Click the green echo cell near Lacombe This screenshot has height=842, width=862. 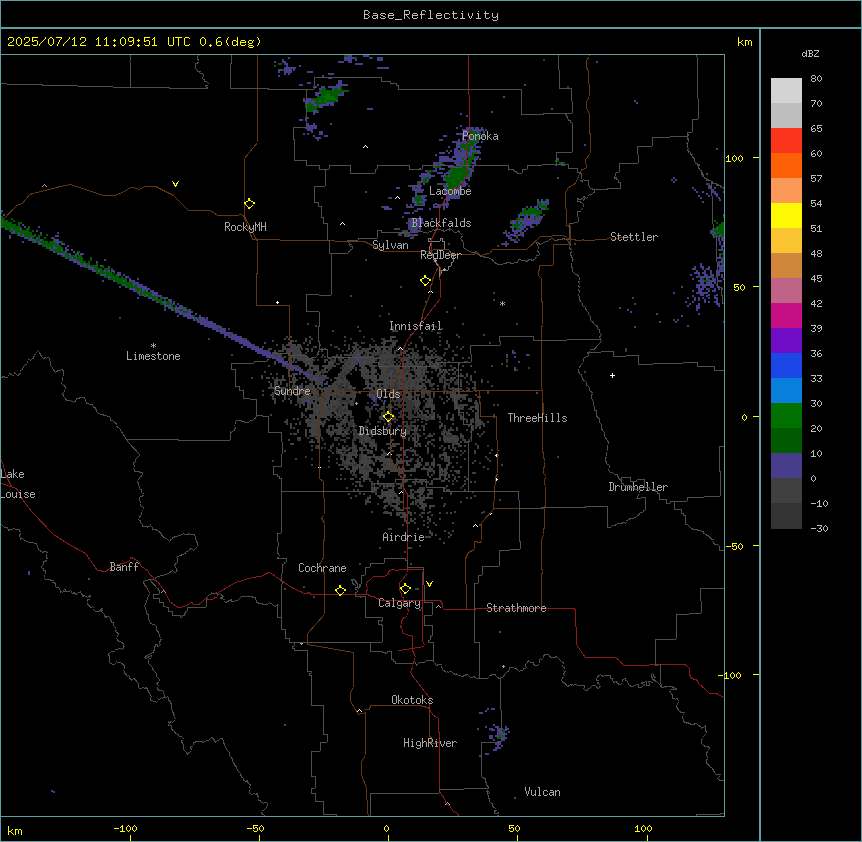click(x=456, y=177)
